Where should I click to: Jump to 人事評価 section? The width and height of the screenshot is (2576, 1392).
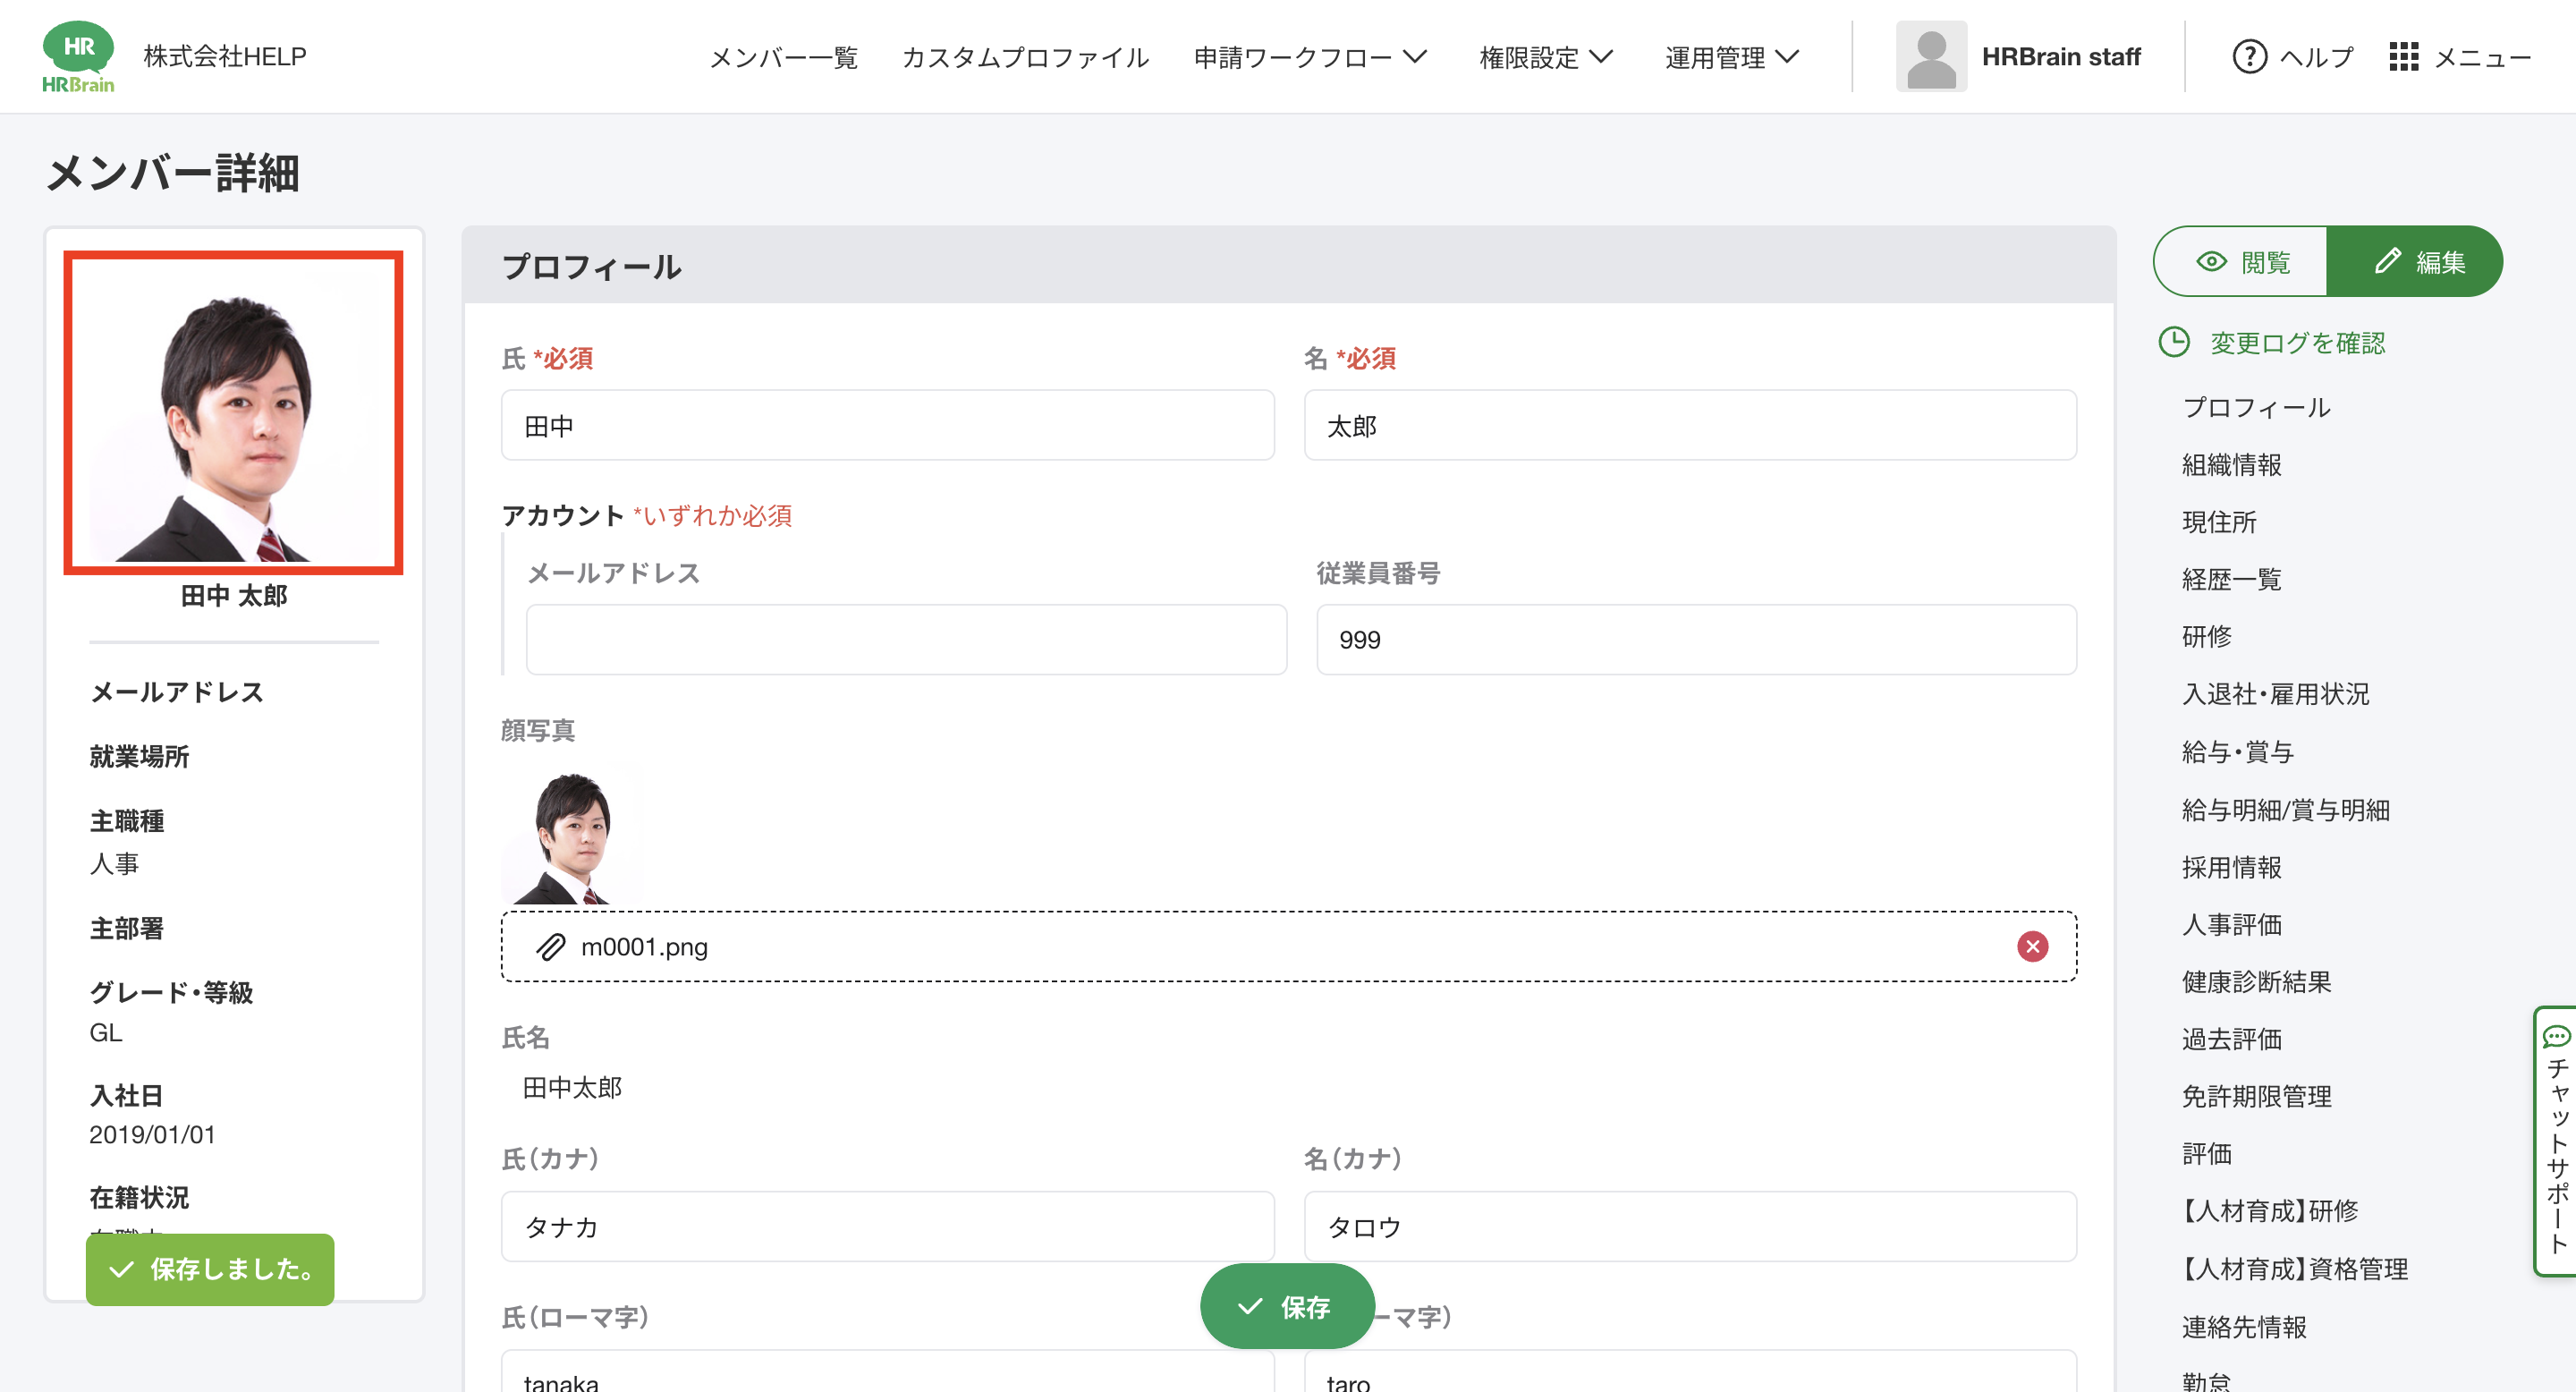[x=2231, y=924]
